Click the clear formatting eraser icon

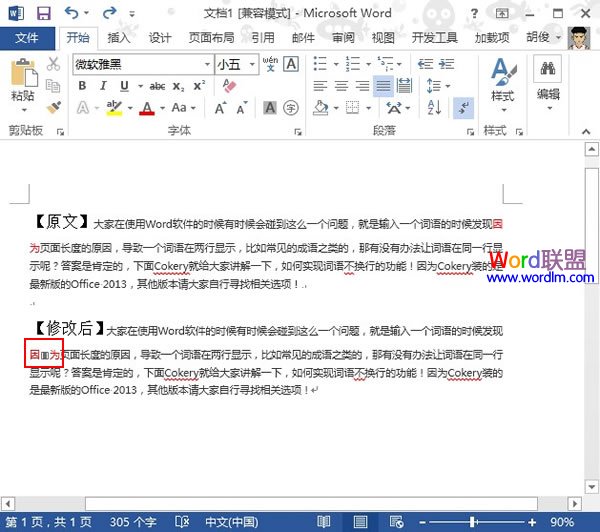click(229, 86)
